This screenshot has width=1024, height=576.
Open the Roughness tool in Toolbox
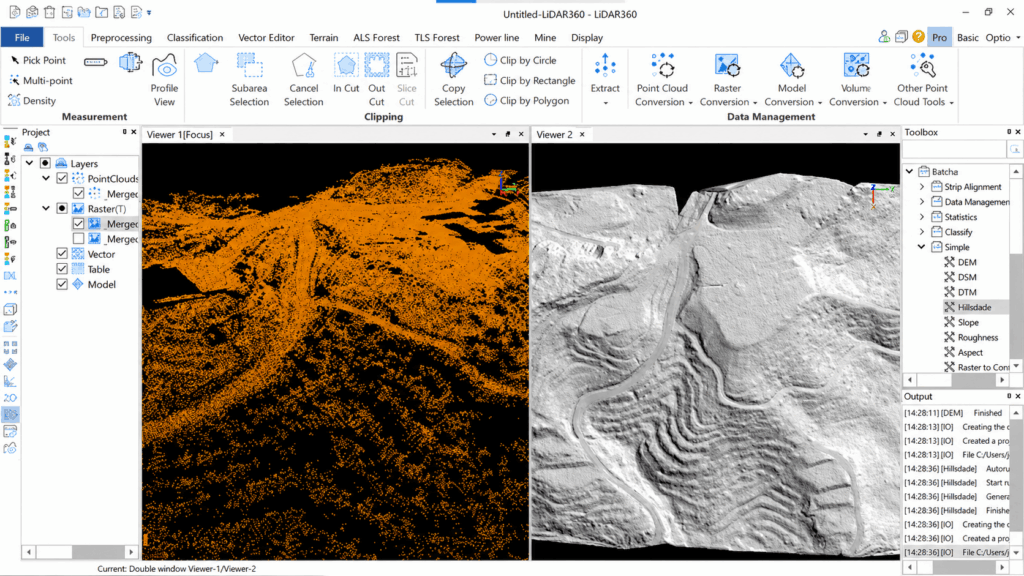[971, 337]
